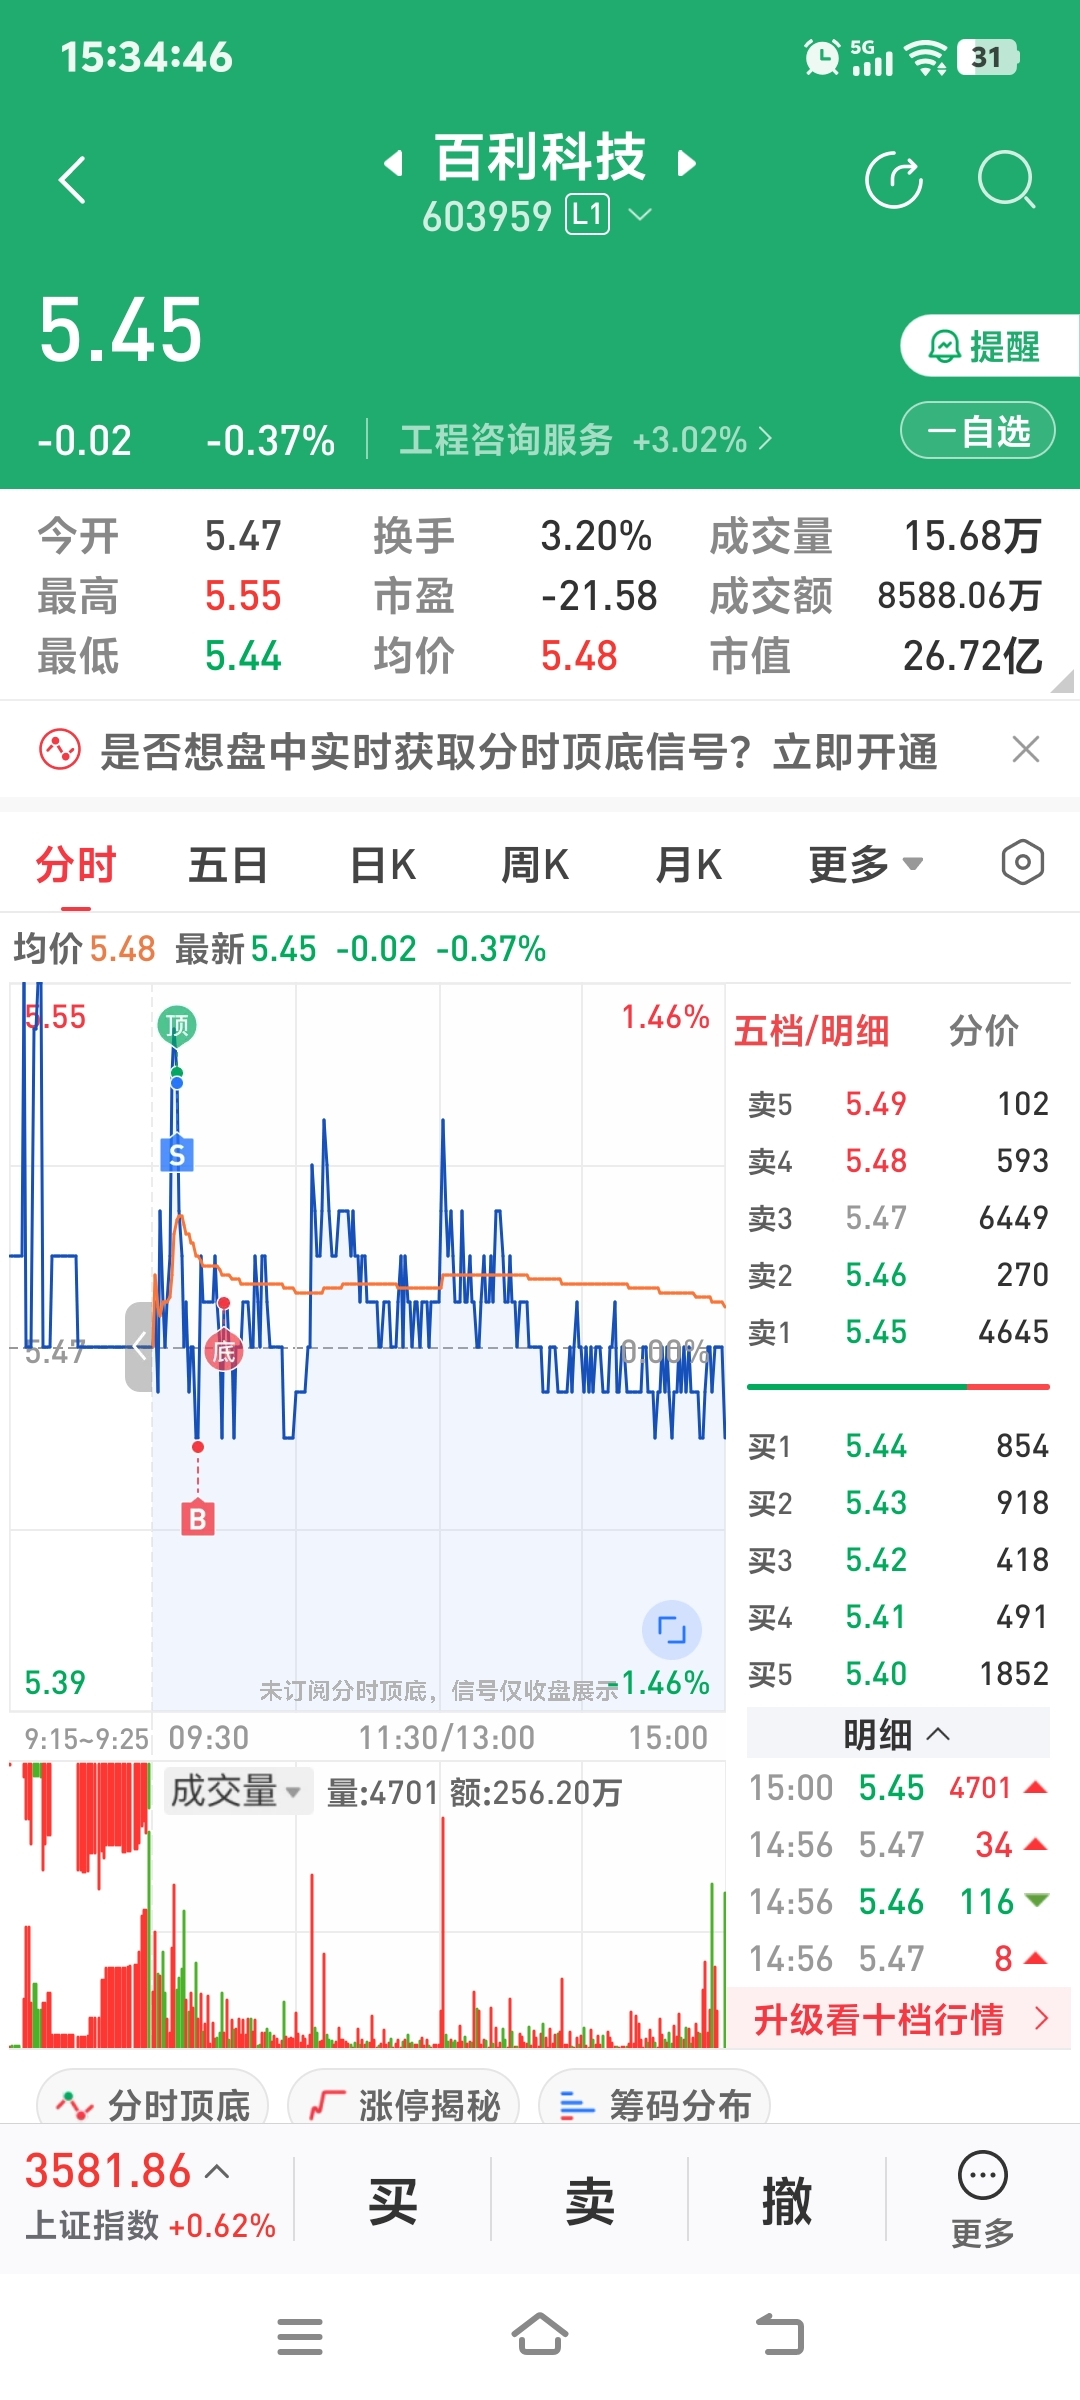The width and height of the screenshot is (1080, 2400).
Task: Open 立即开通 subscription banner
Action: 855,752
